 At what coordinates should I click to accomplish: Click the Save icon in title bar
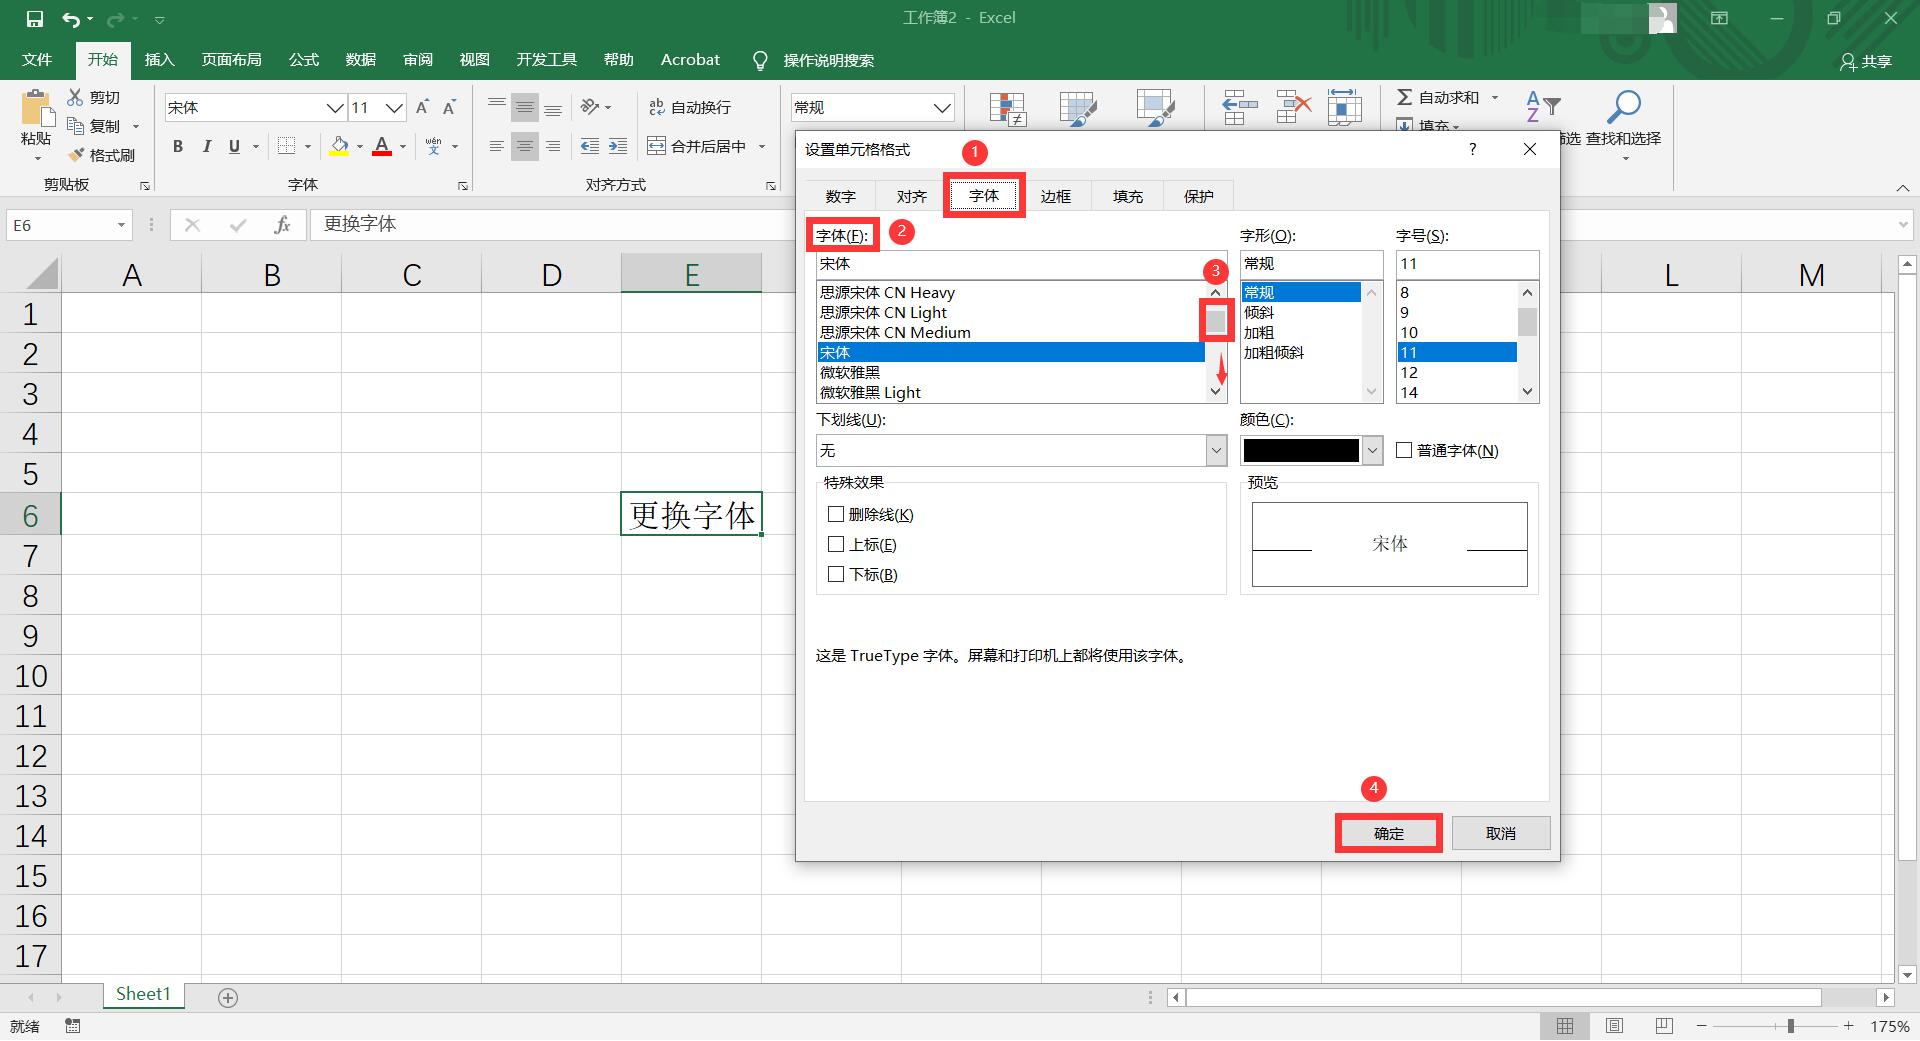(x=35, y=19)
